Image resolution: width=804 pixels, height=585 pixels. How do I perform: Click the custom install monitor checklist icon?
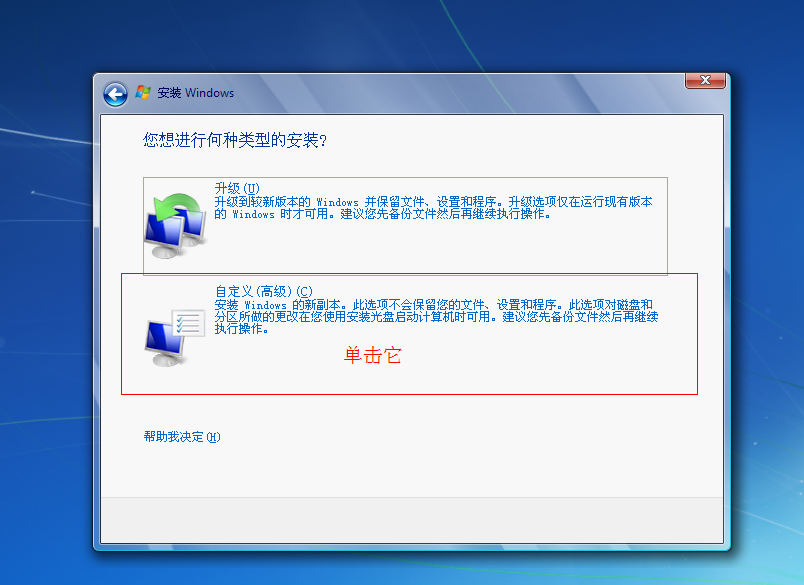coord(175,337)
